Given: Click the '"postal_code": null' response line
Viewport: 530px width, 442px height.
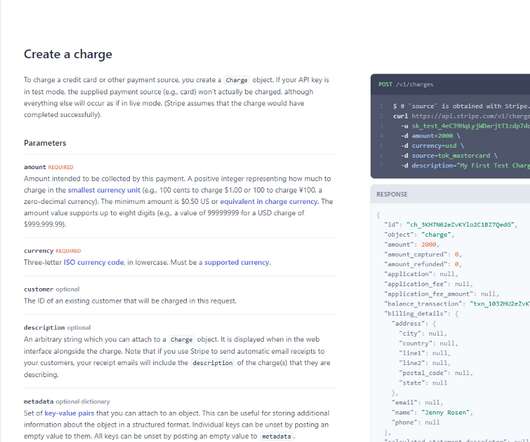Looking at the screenshot, I should click(436, 373).
